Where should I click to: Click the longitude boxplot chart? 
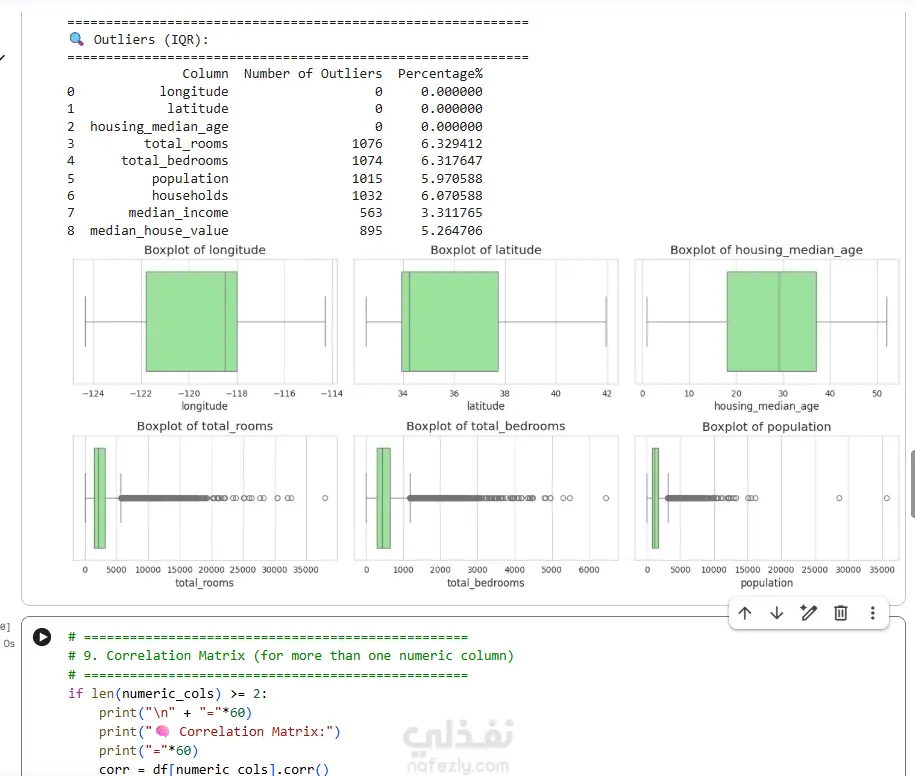(205, 322)
